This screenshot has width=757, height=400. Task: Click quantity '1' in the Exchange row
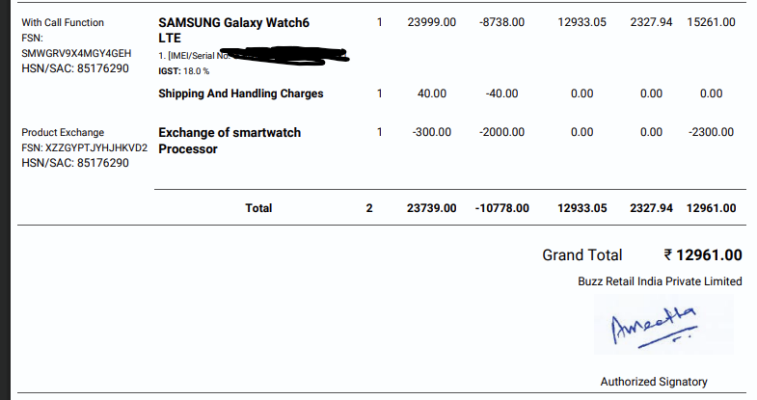[x=379, y=132]
